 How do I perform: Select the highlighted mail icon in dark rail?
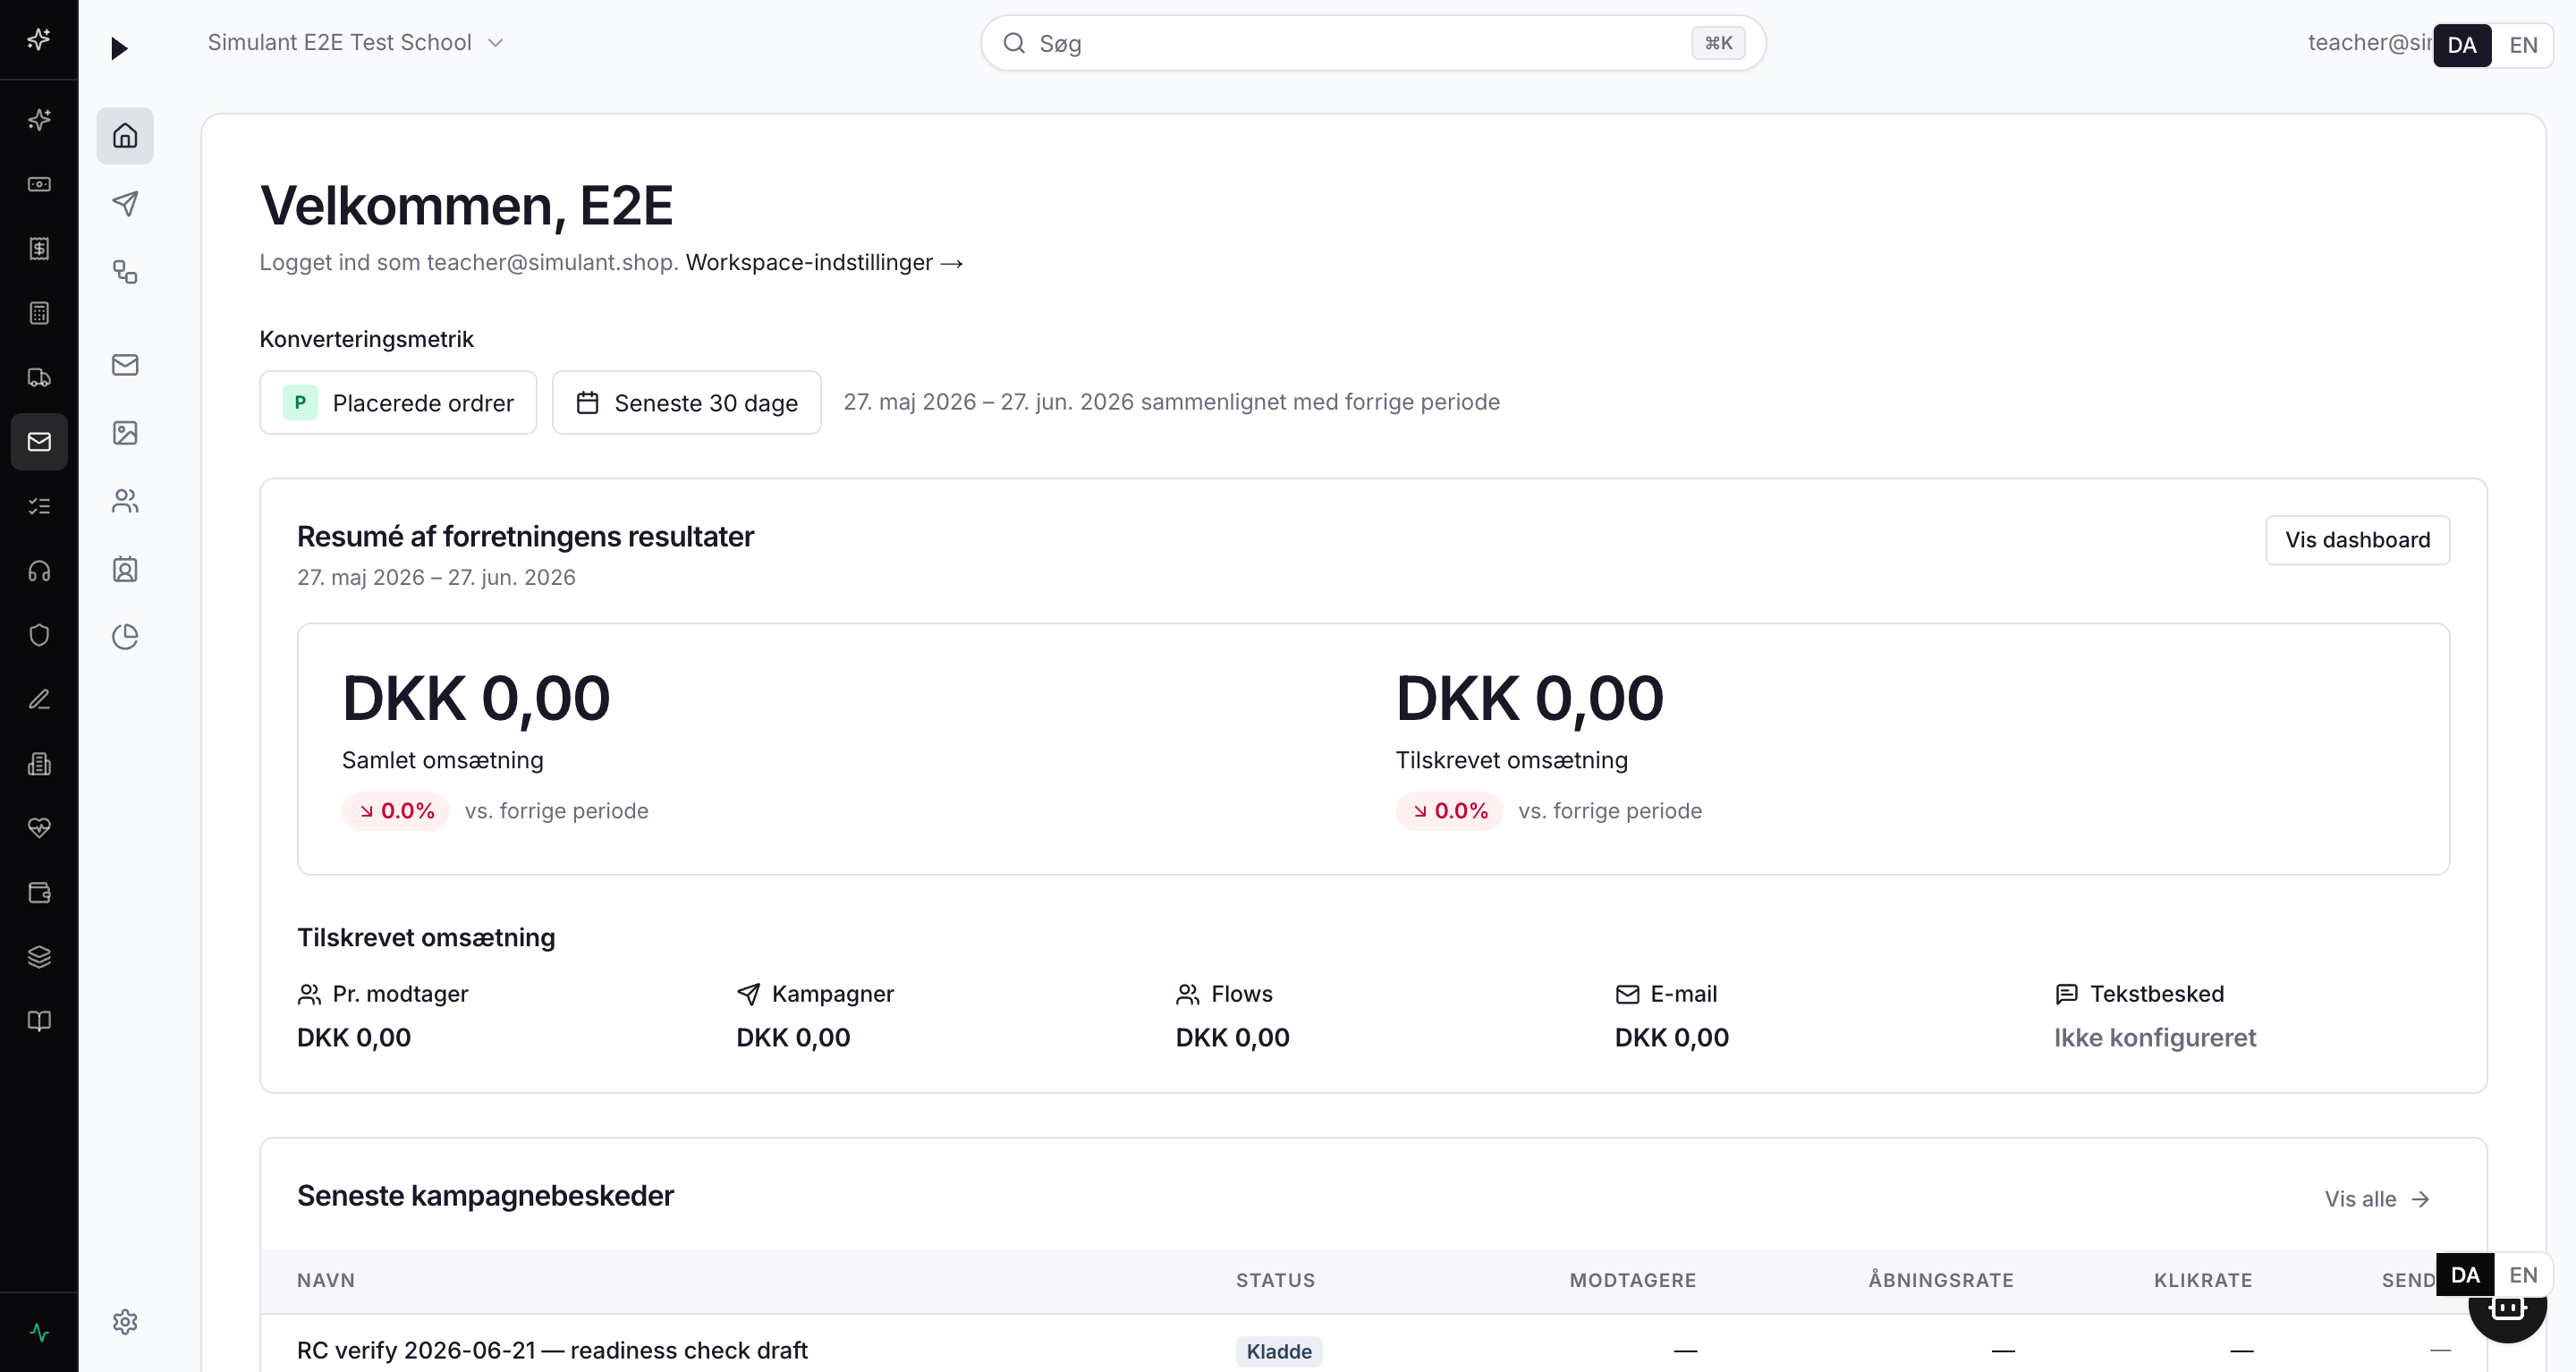(39, 441)
